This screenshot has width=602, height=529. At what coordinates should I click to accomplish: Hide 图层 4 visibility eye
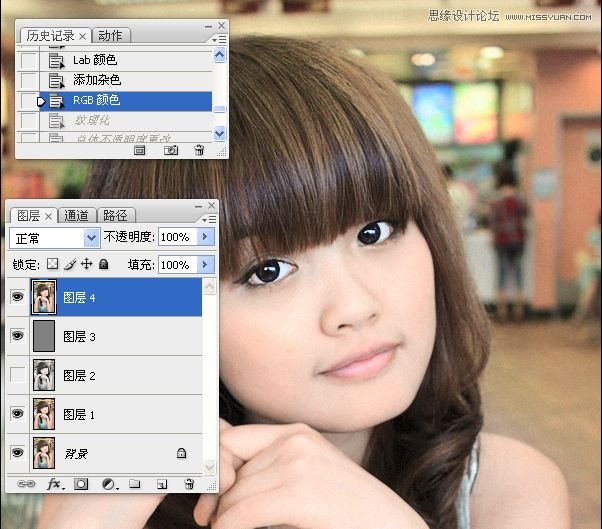coord(17,297)
